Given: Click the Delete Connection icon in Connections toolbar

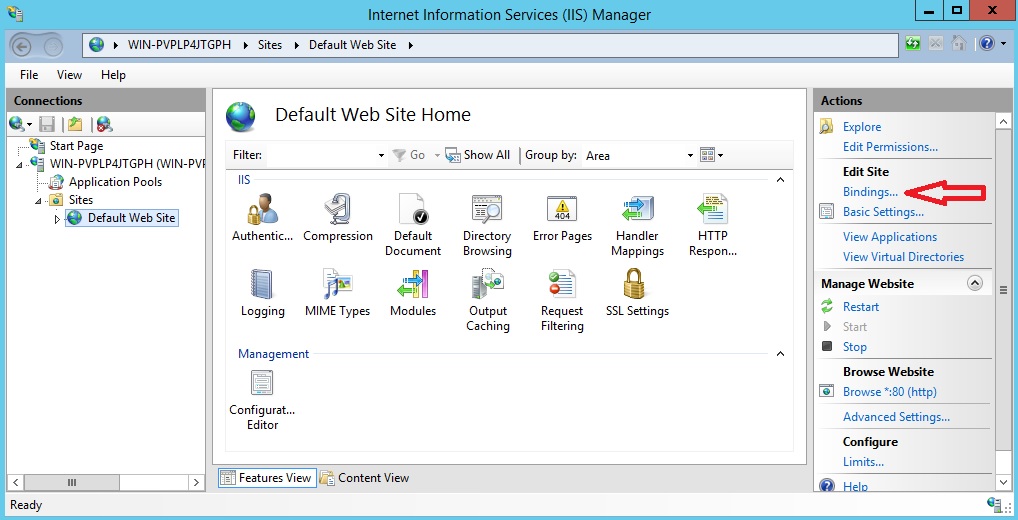Looking at the screenshot, I should coord(105,124).
